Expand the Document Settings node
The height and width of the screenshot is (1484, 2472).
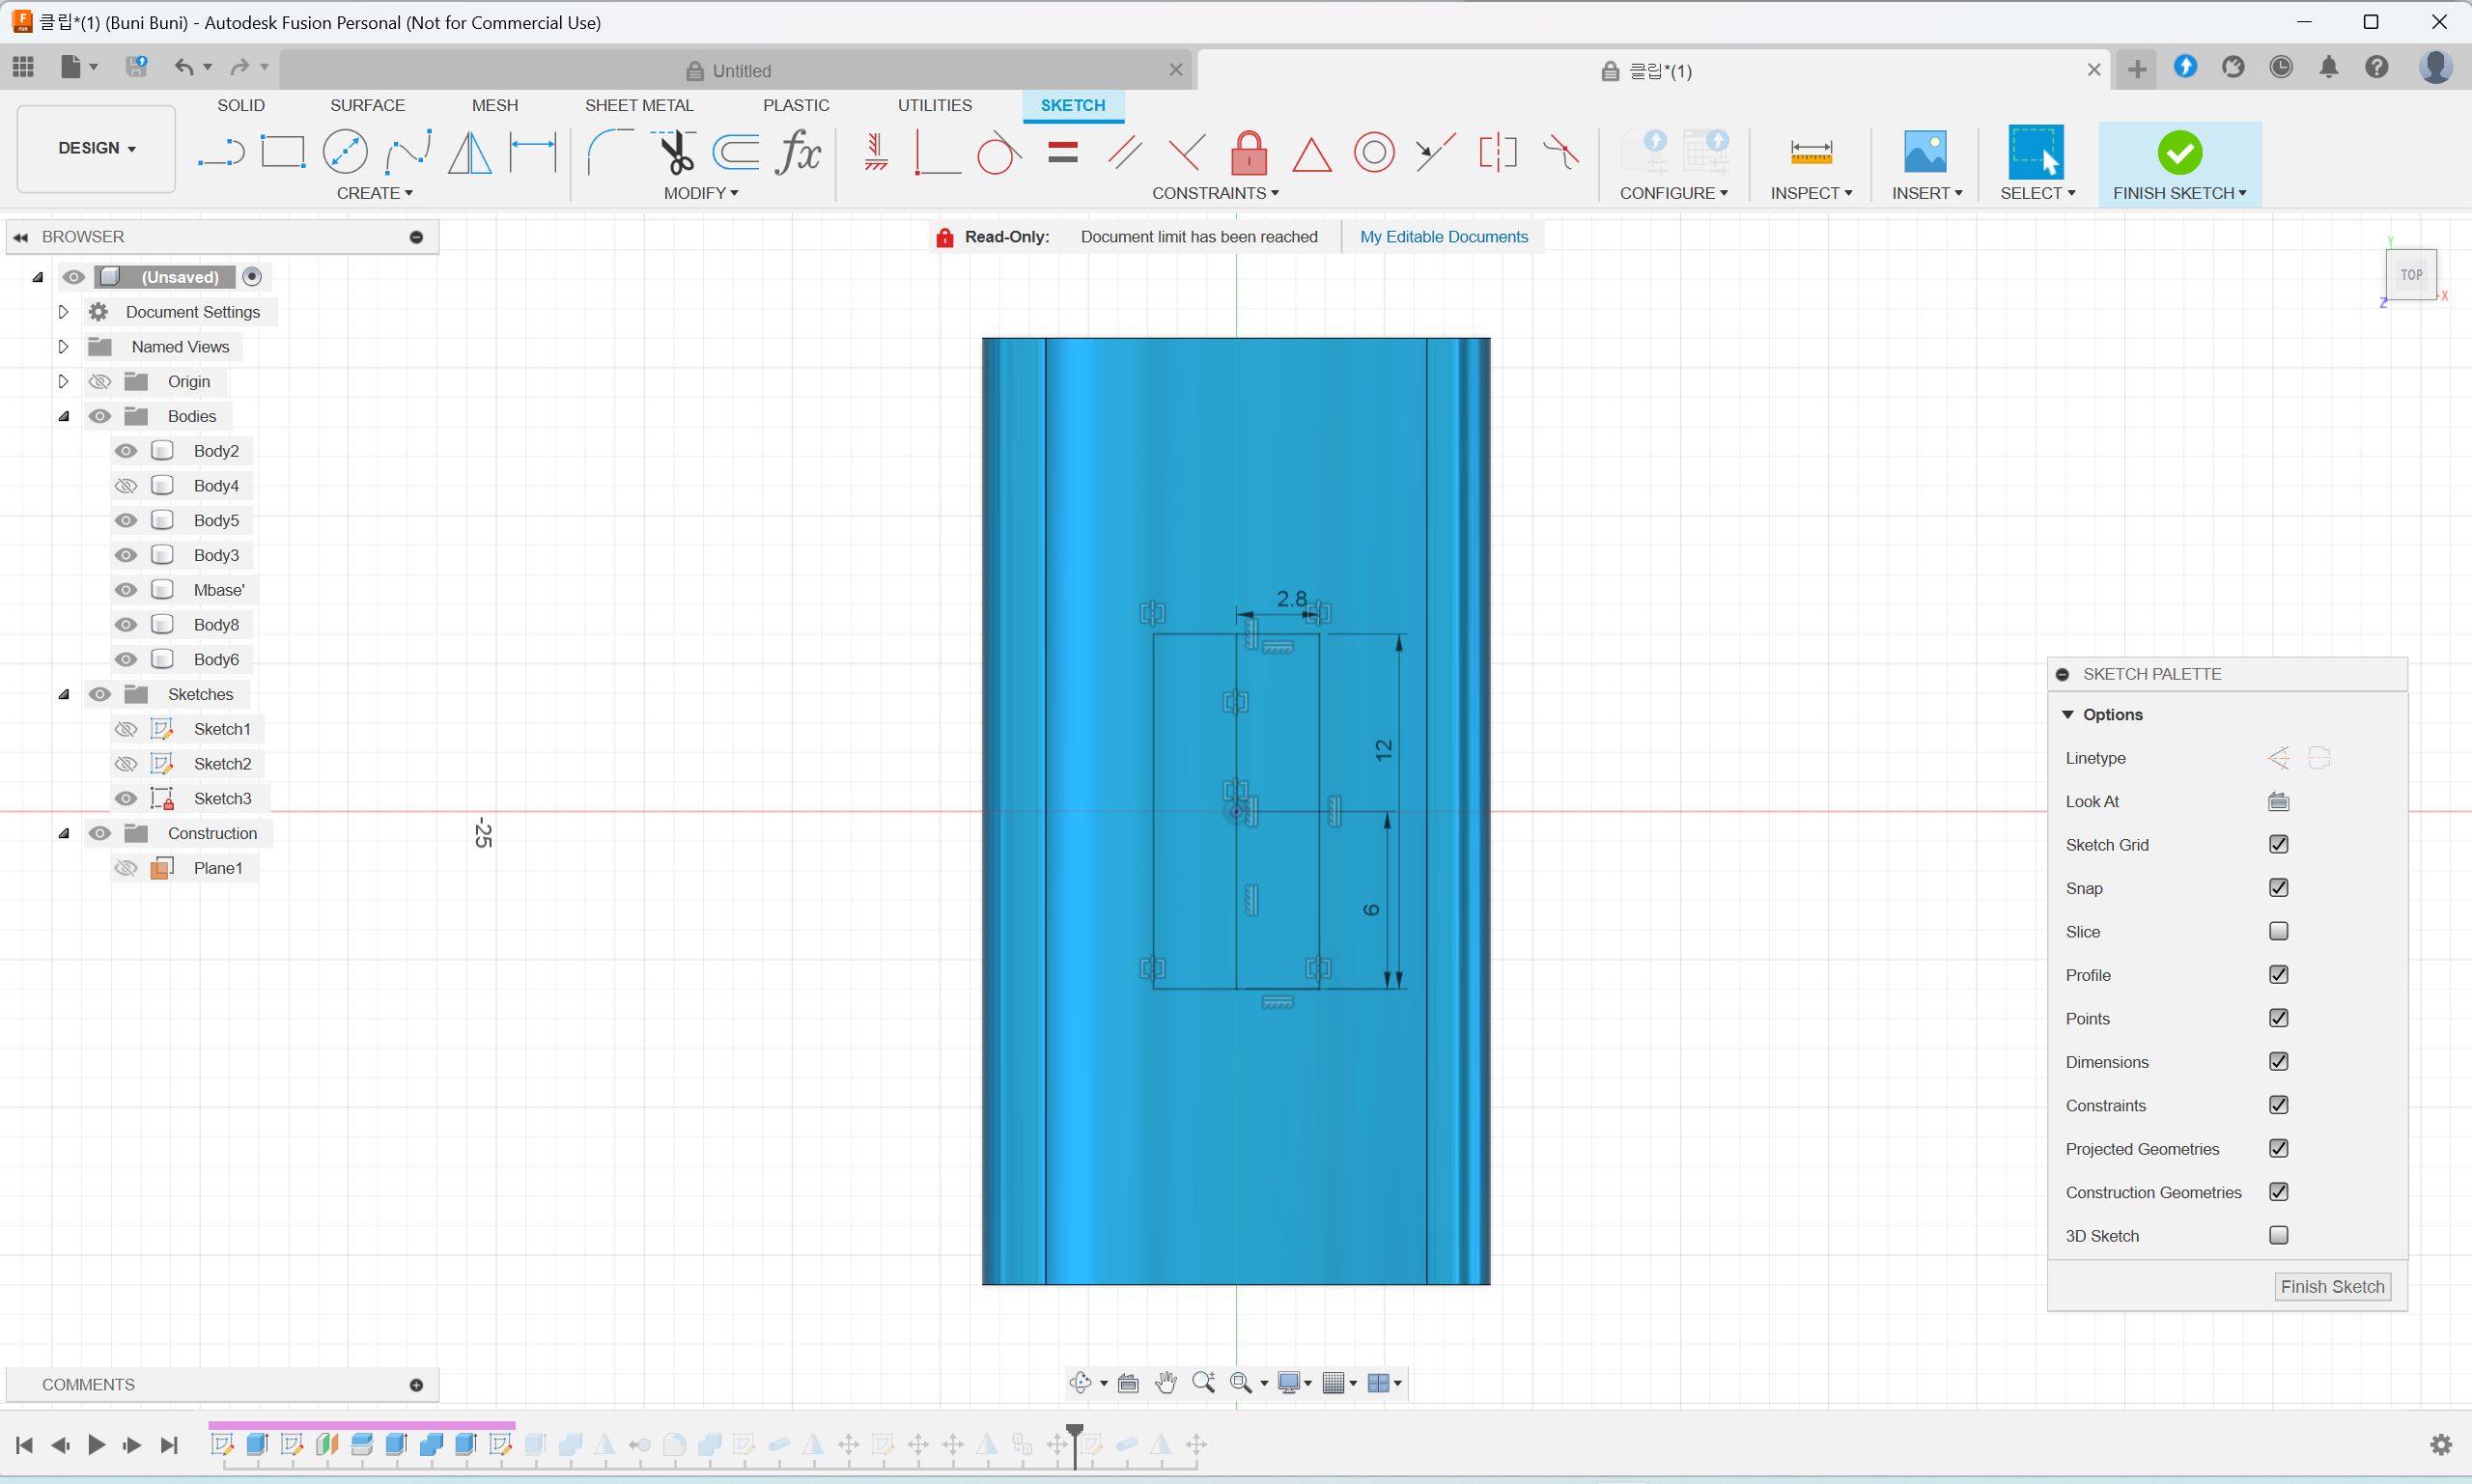pyautogui.click(x=63, y=312)
